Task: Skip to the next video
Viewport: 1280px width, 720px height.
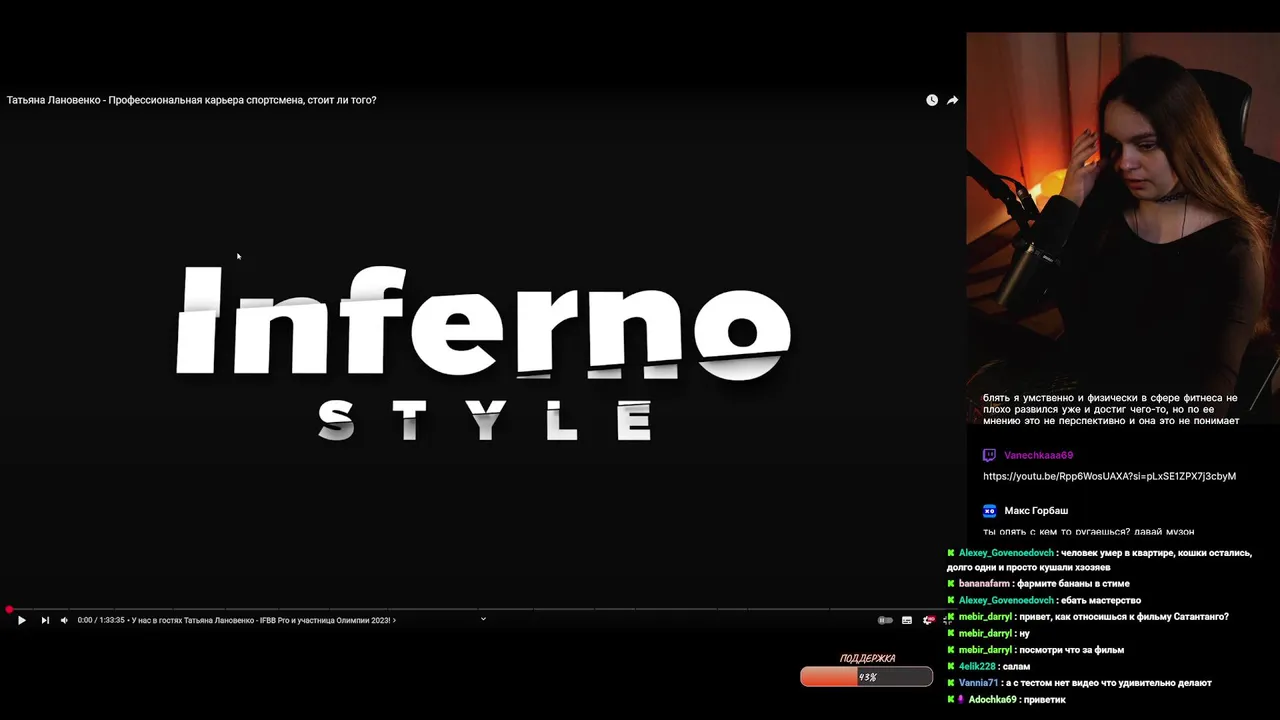Action: tap(44, 620)
